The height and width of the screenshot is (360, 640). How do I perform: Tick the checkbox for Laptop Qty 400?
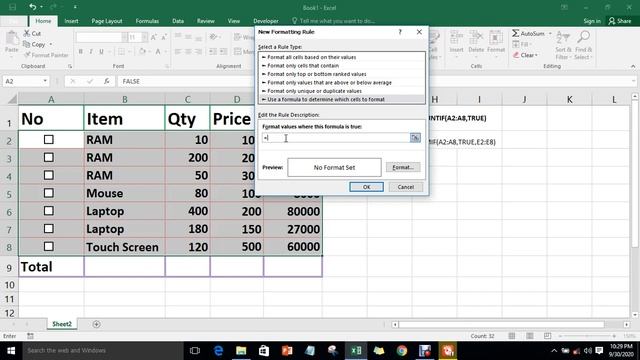coord(49,211)
